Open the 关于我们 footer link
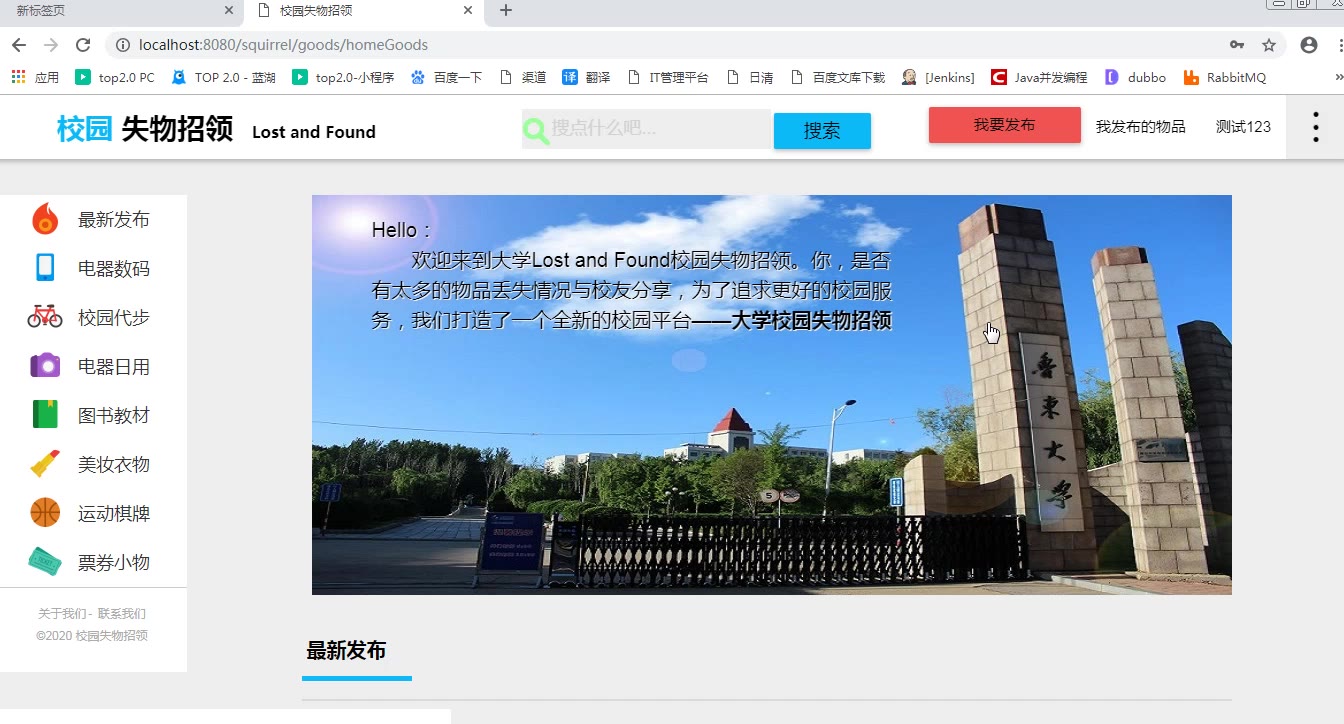 coord(63,614)
